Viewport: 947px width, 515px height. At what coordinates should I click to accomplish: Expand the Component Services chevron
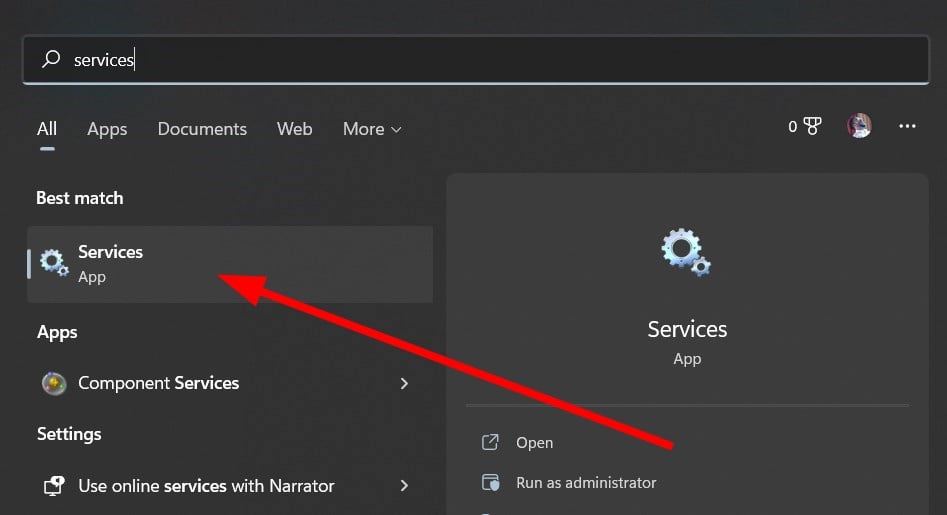coord(404,383)
